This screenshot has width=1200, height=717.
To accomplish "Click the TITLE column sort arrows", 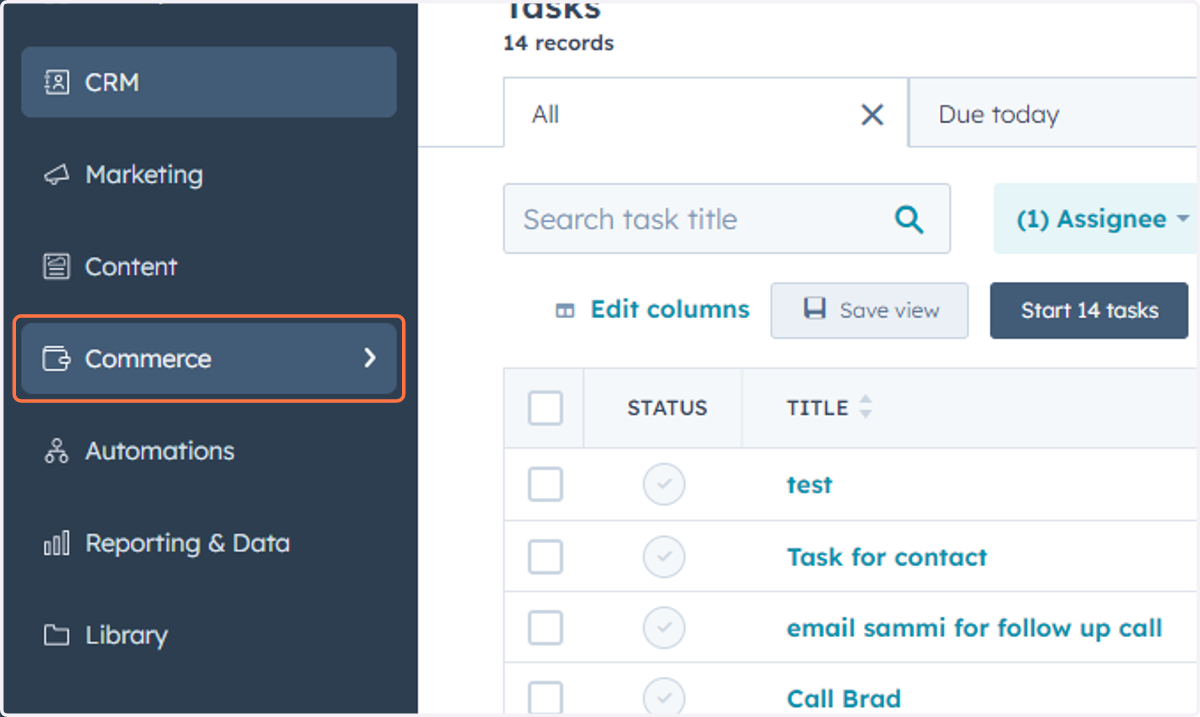I will pos(866,408).
